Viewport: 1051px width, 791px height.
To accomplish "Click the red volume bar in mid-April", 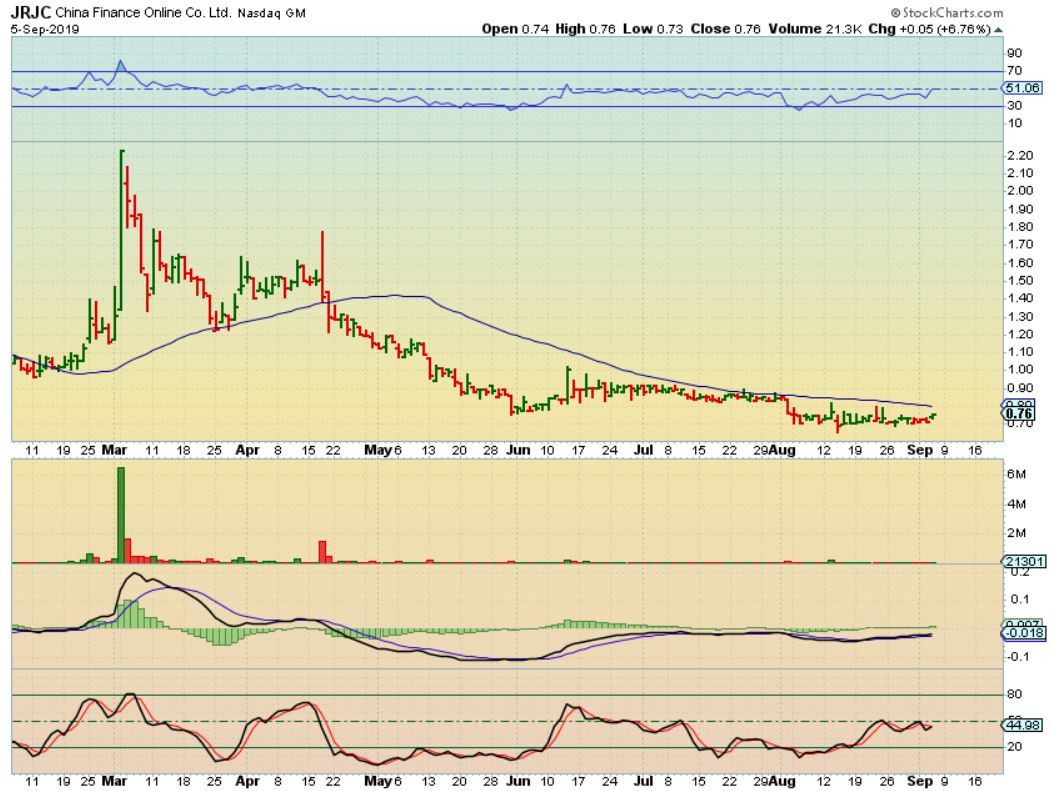I will click(323, 552).
